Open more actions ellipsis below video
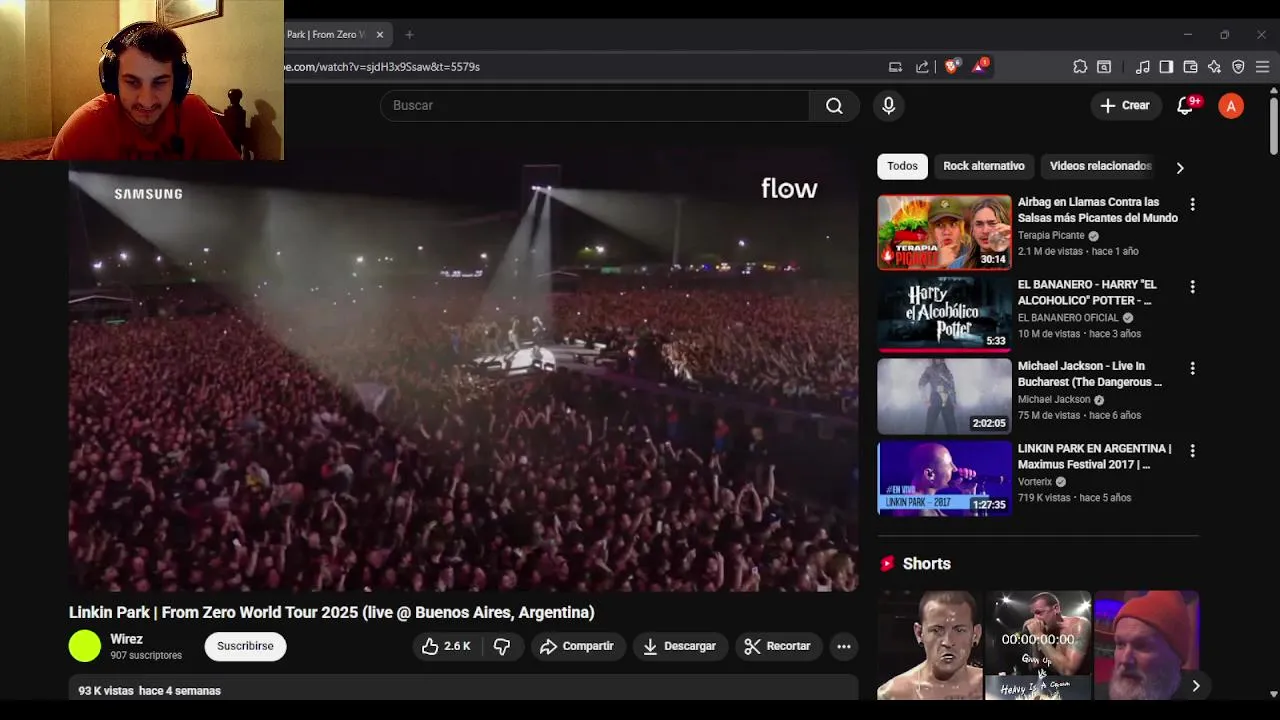 pos(844,646)
